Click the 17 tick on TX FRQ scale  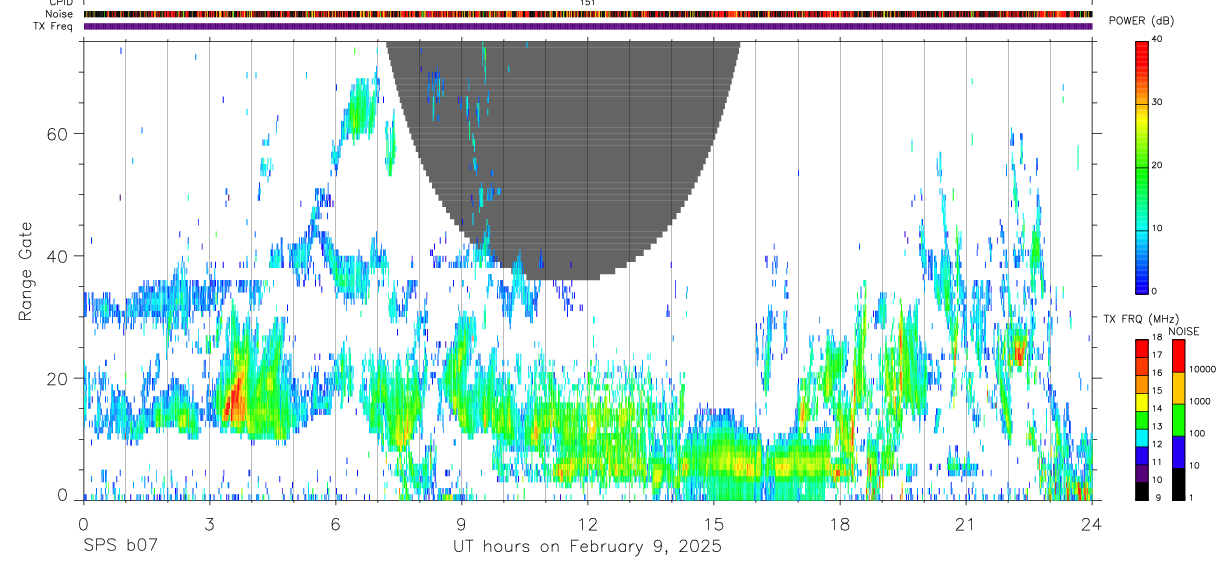[1157, 354]
